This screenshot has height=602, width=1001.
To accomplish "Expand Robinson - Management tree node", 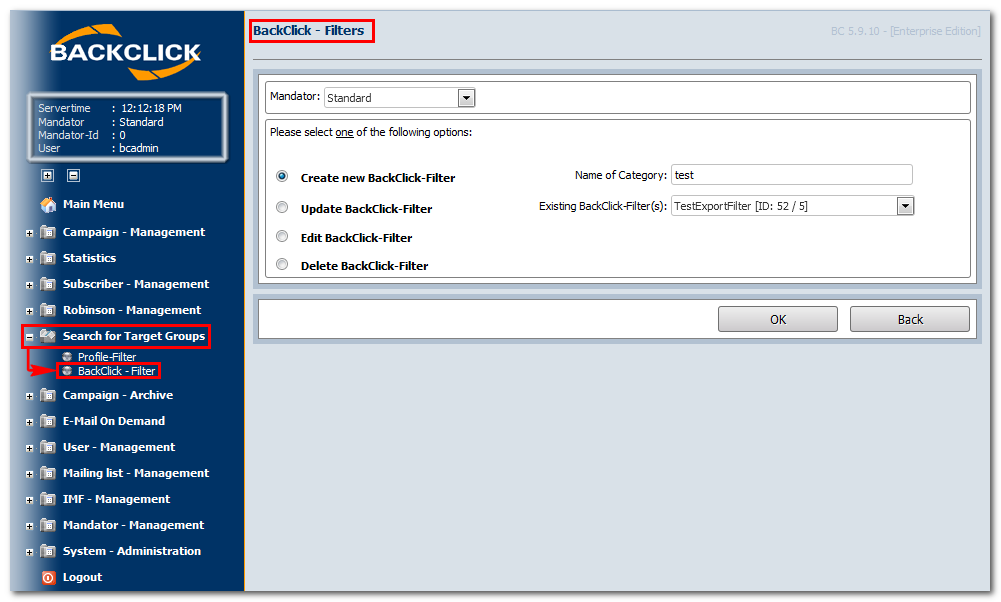I will pos(29,312).
